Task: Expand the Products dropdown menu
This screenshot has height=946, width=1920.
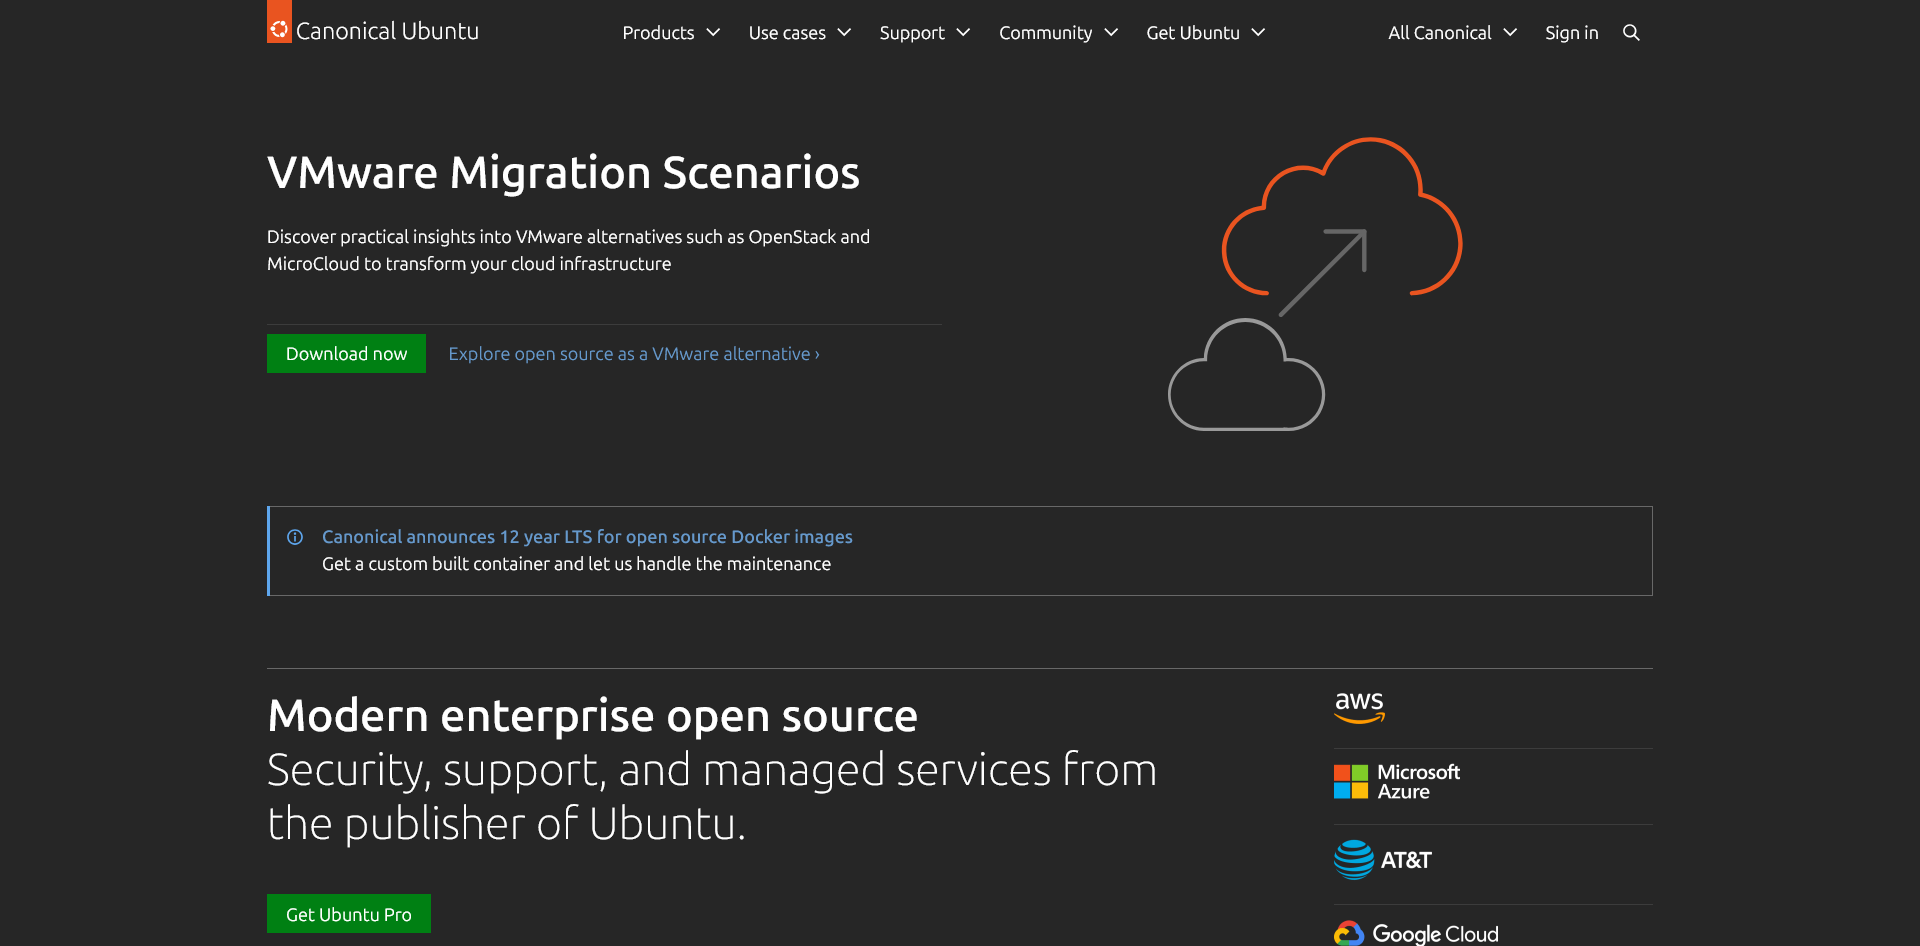Action: [x=671, y=33]
